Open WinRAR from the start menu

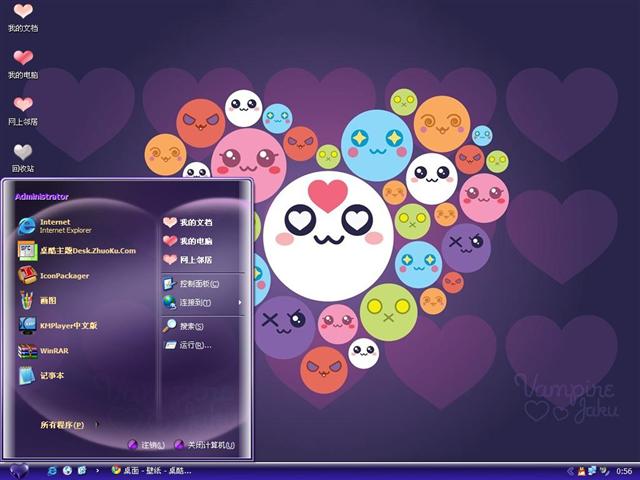(43, 351)
